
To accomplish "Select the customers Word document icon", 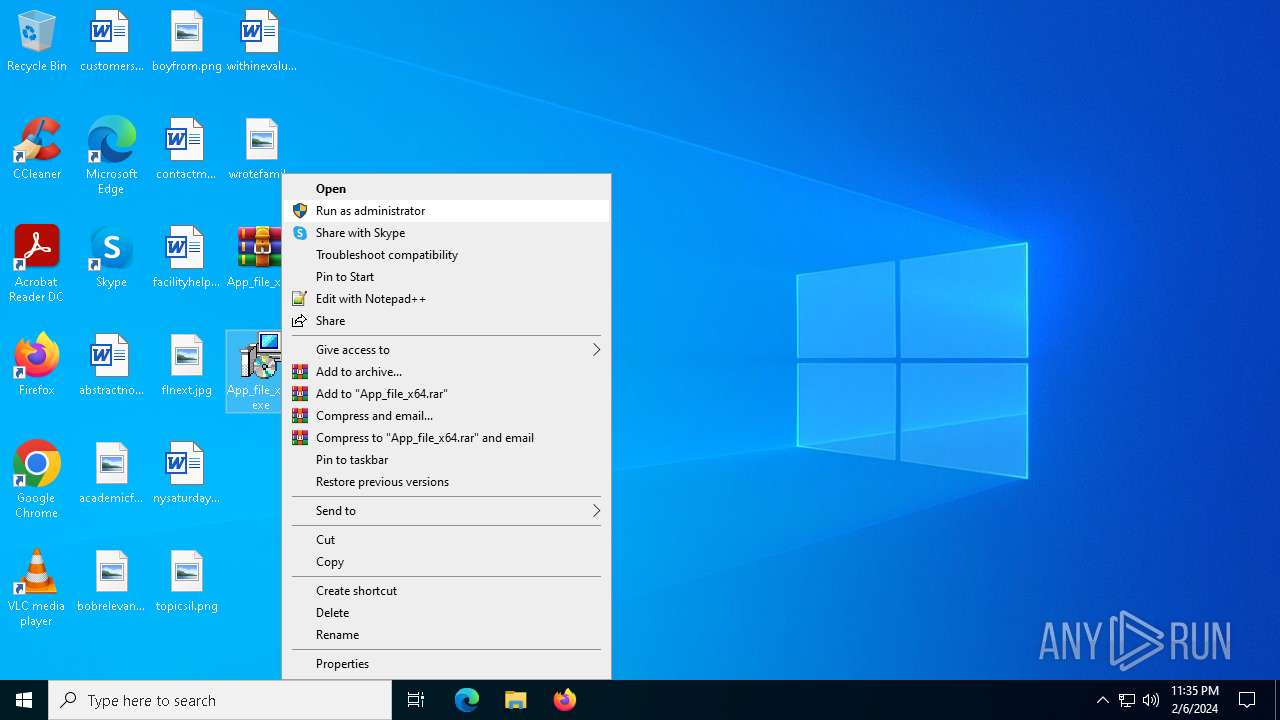I will 111,41.
